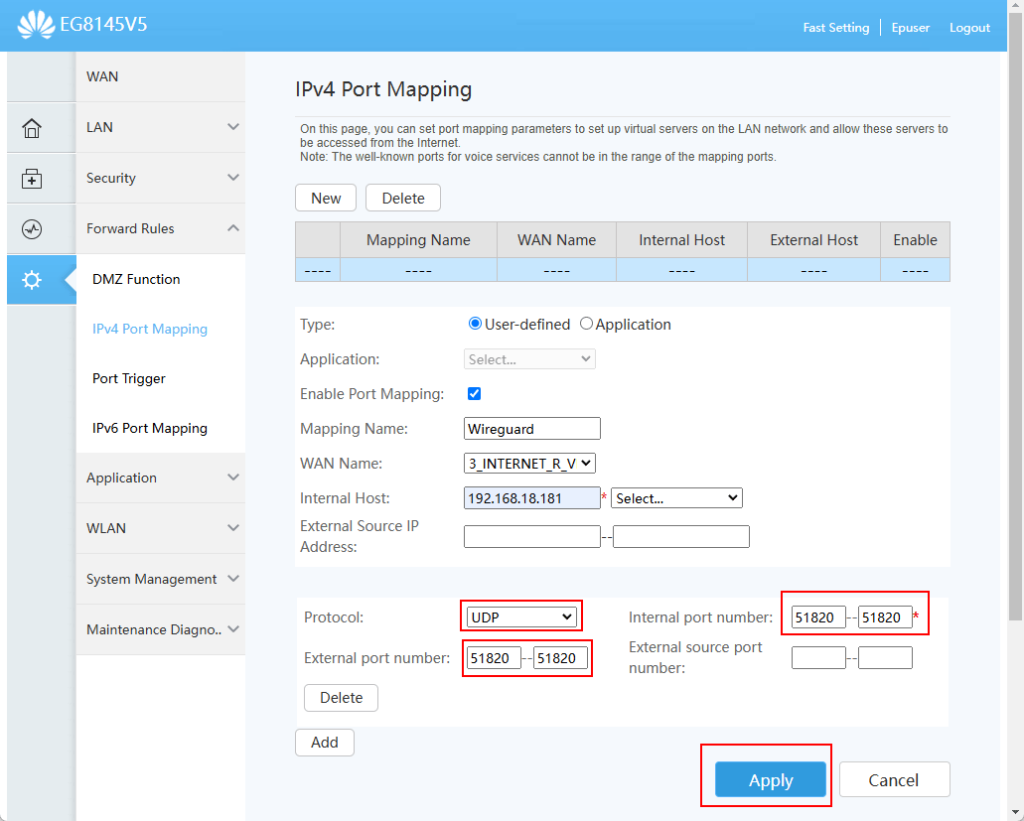
Task: Click the Mapping Name input field
Action: pyautogui.click(x=532, y=429)
